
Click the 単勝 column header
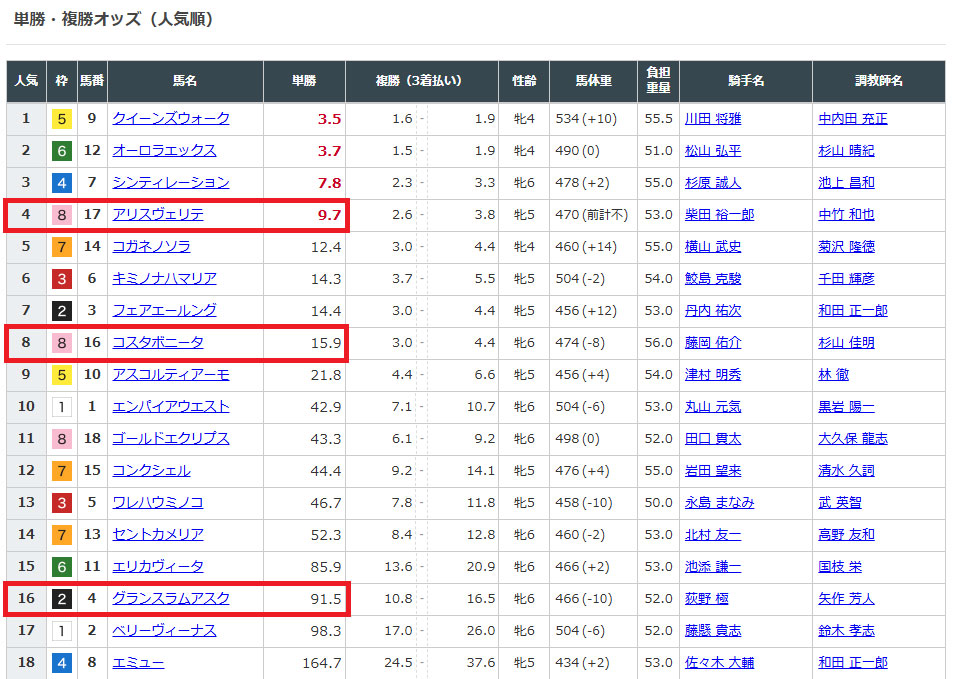[304, 81]
